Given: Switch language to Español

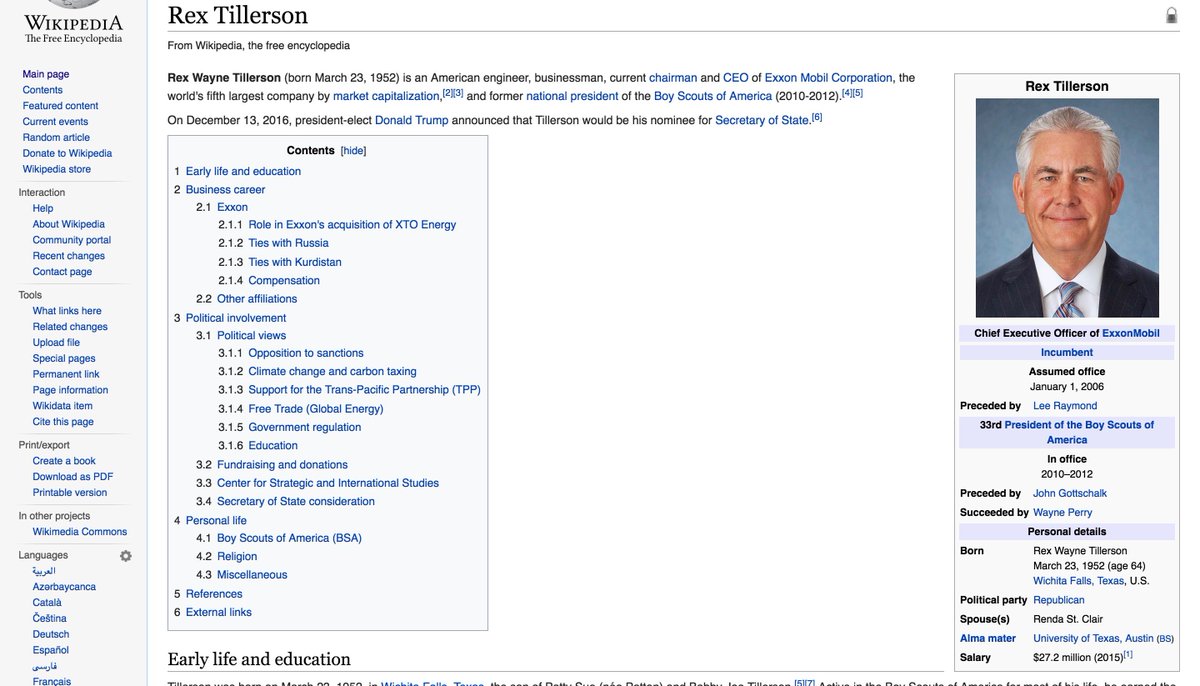Looking at the screenshot, I should 51,650.
